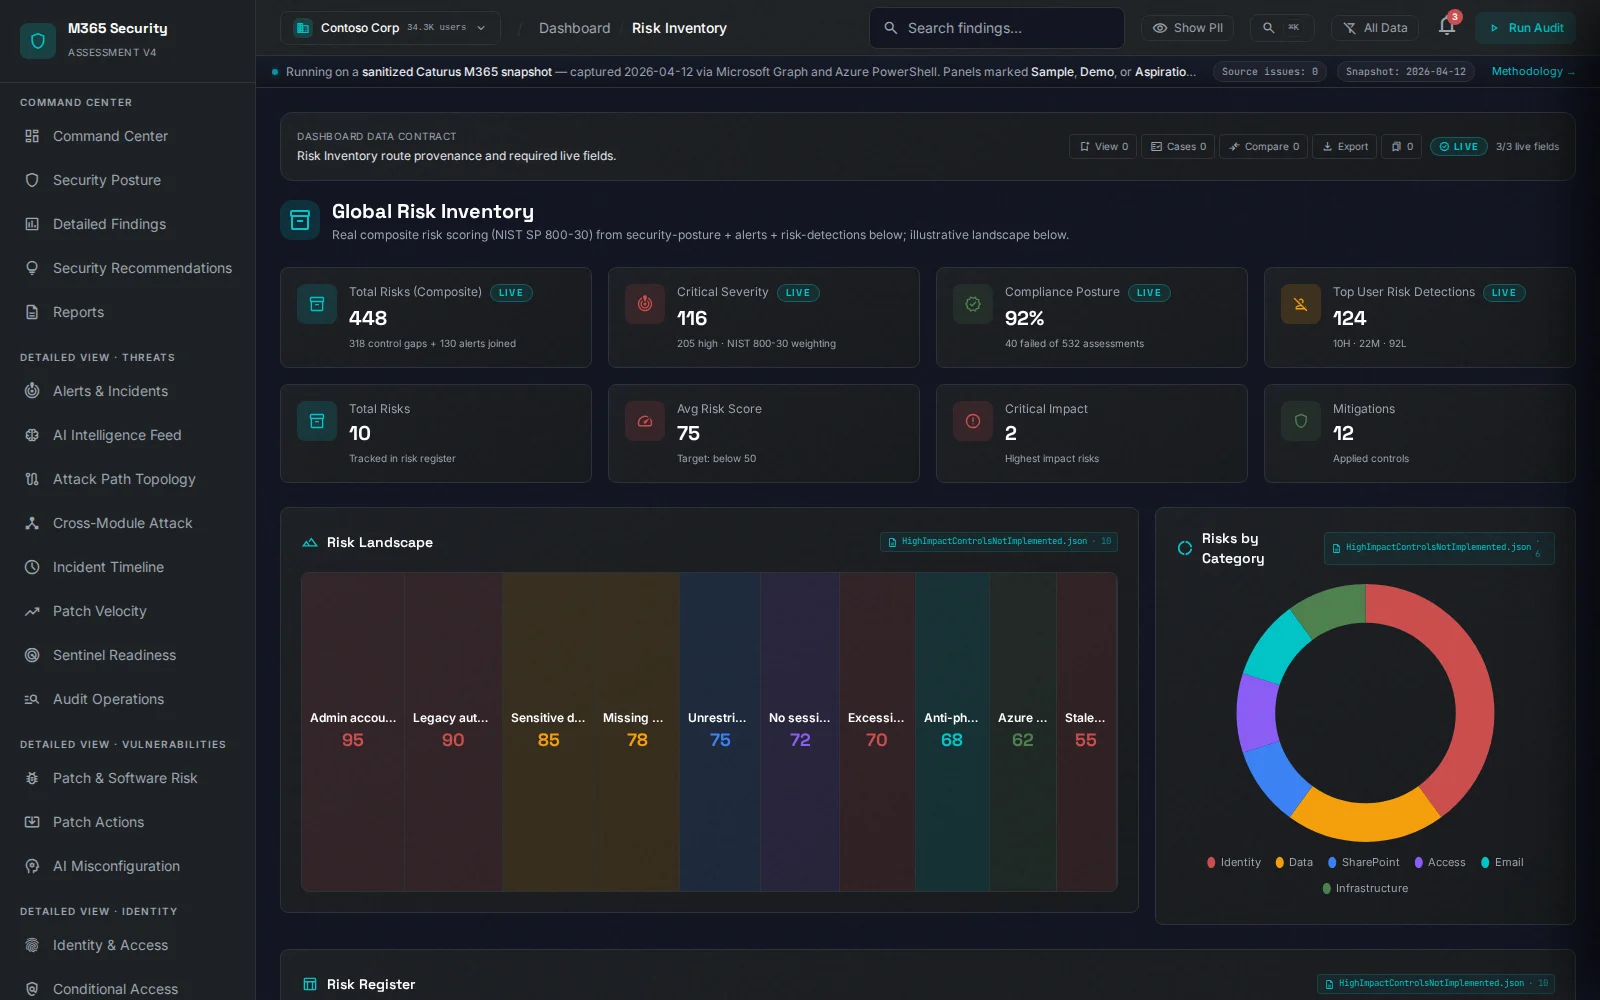This screenshot has height=1000, width=1600.
Task: Click the Patch & Software Risk bug icon
Action: pos(32,778)
